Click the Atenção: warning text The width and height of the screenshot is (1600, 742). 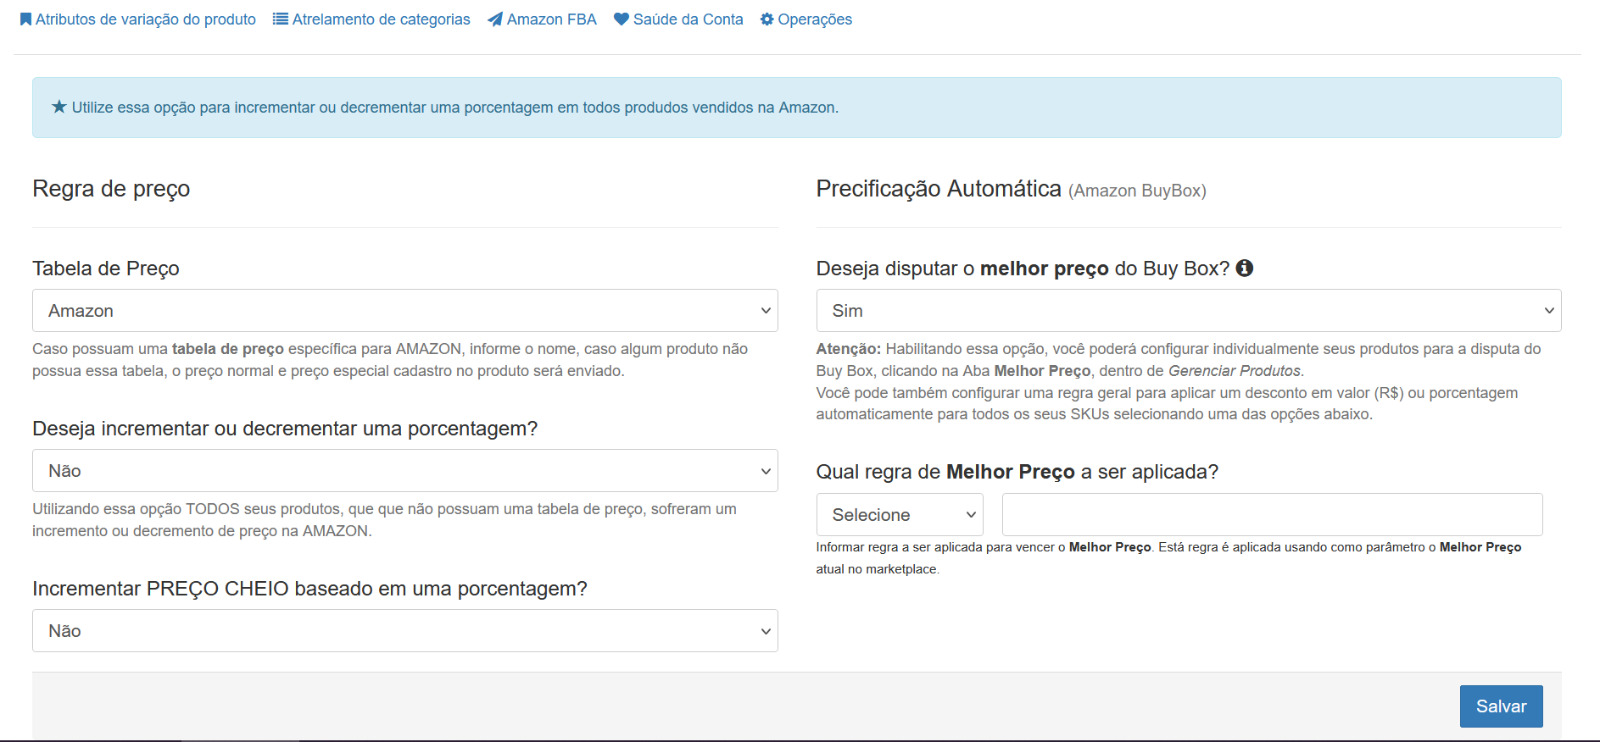pos(848,349)
